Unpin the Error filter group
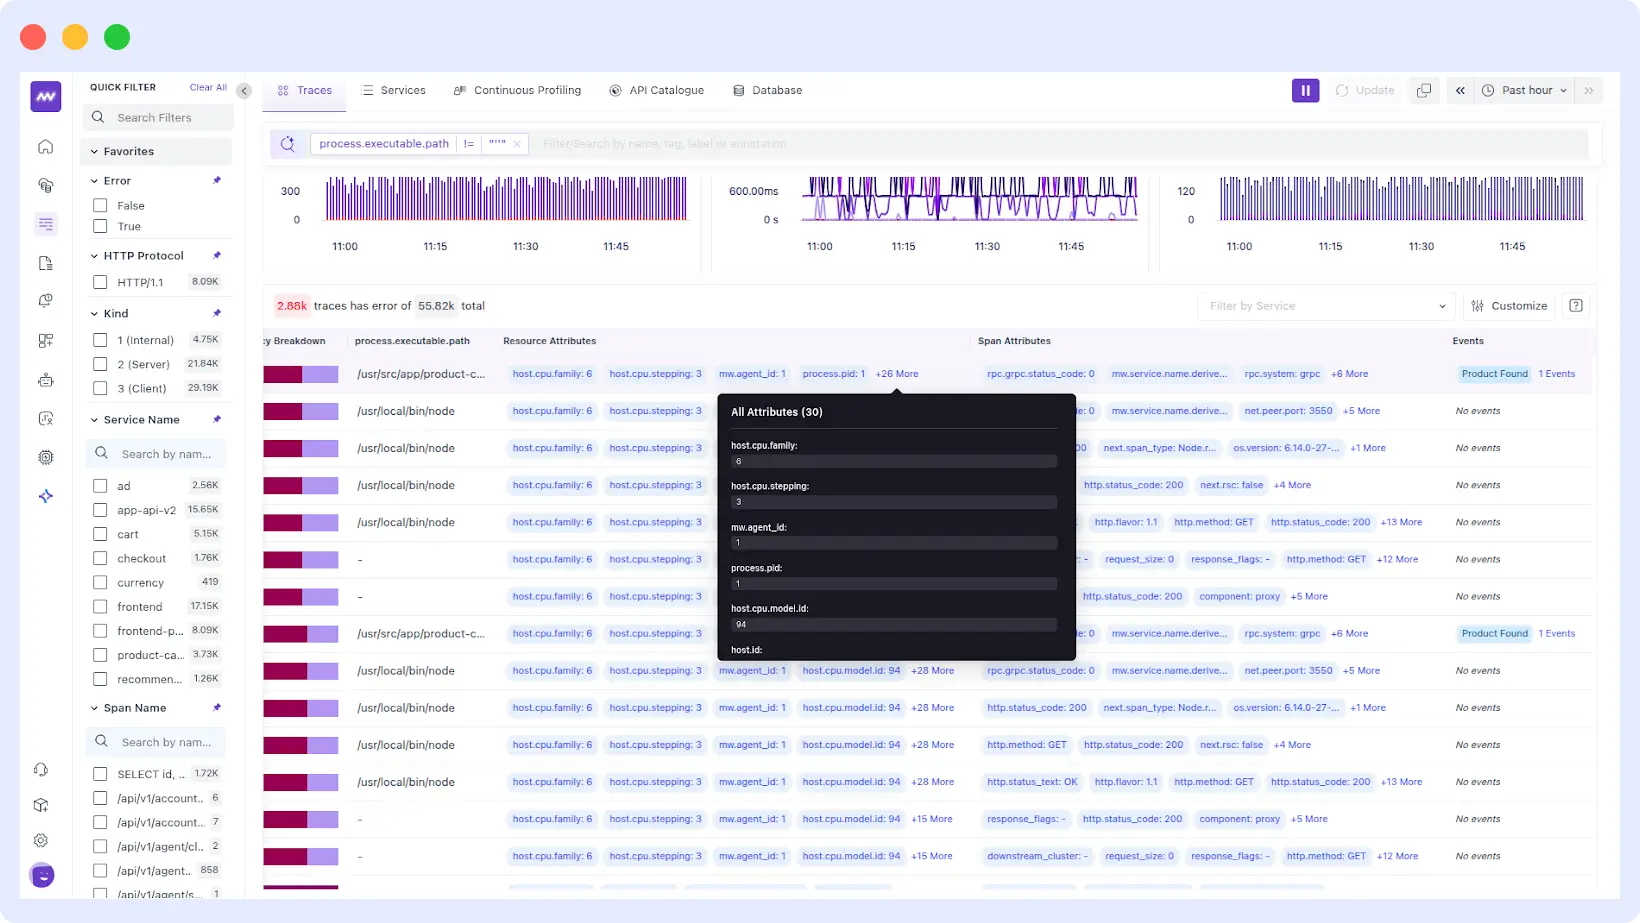This screenshot has width=1640, height=923. (x=217, y=180)
